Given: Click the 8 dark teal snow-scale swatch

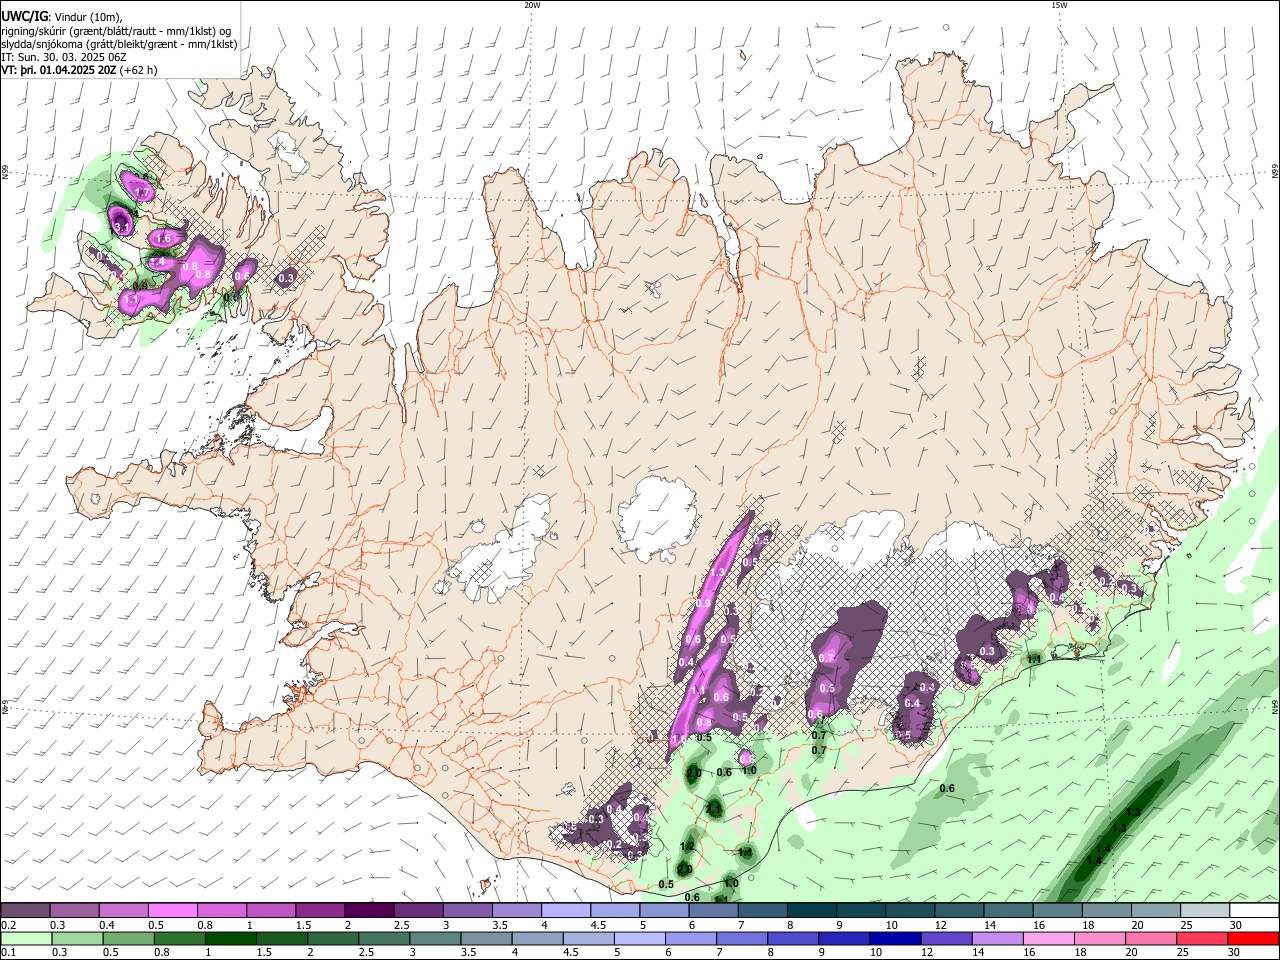Looking at the screenshot, I should (x=812, y=911).
